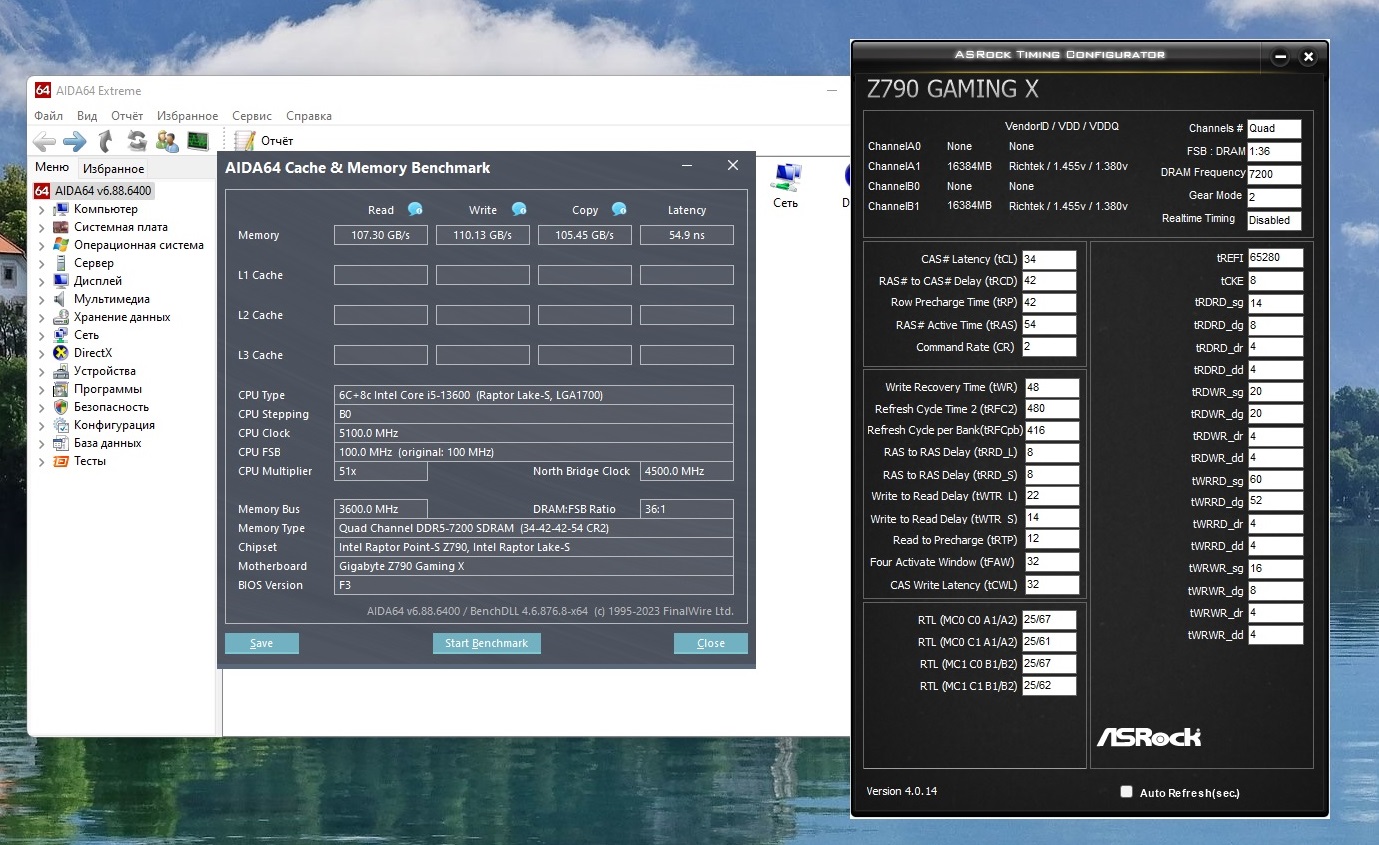Go up one level using the toolbar arrow
The image size is (1379, 845).
106,141
